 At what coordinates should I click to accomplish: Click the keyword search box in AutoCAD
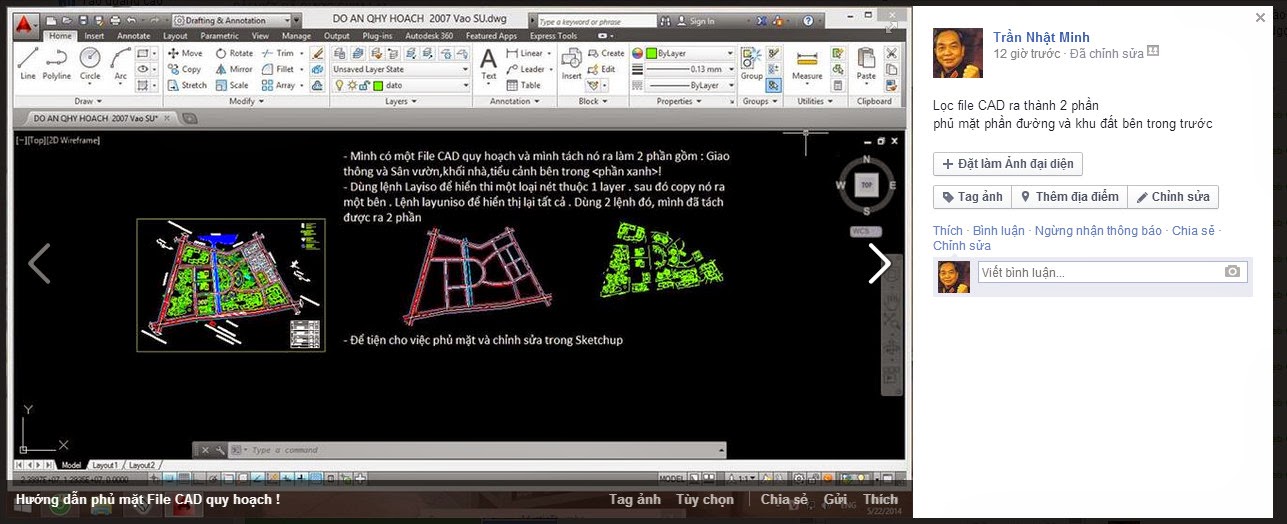pos(598,20)
